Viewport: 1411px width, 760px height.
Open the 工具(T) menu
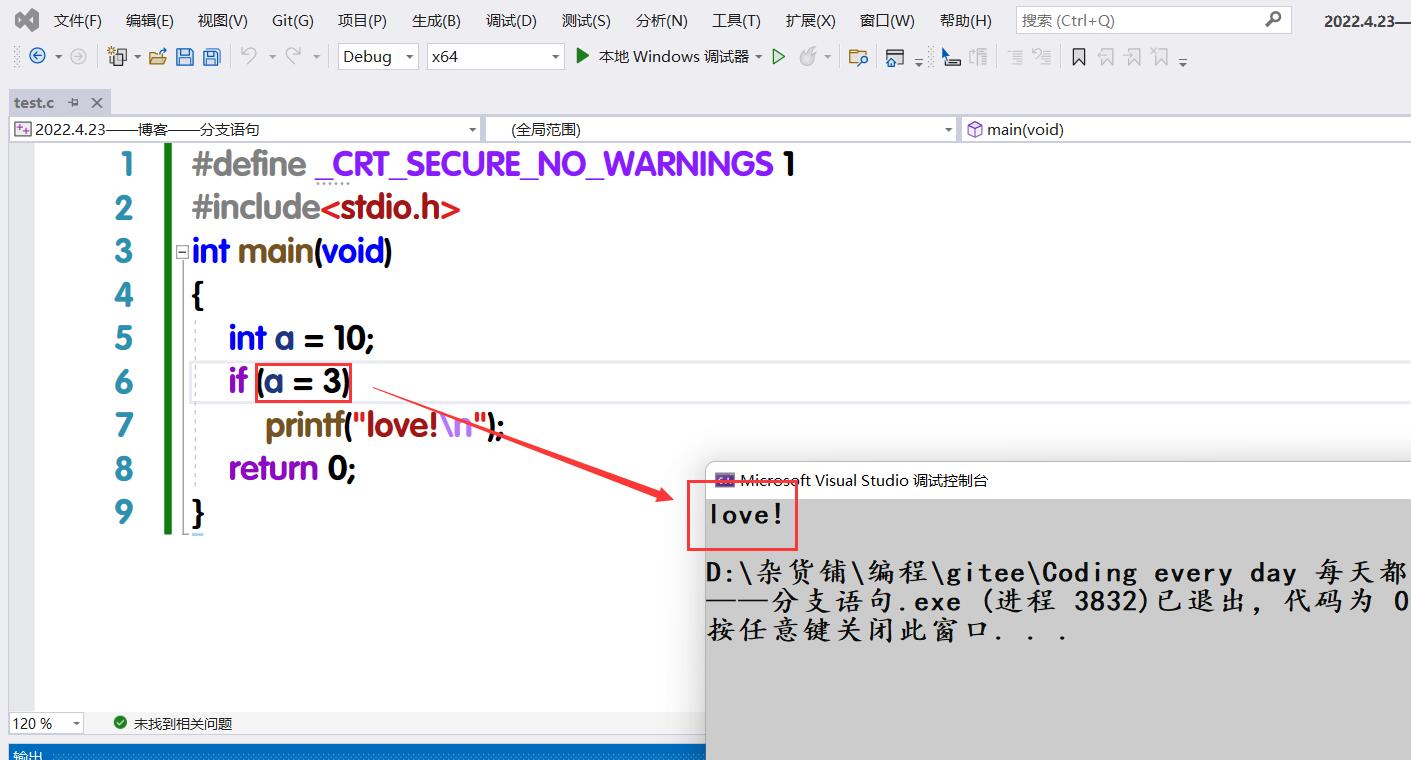pos(736,20)
